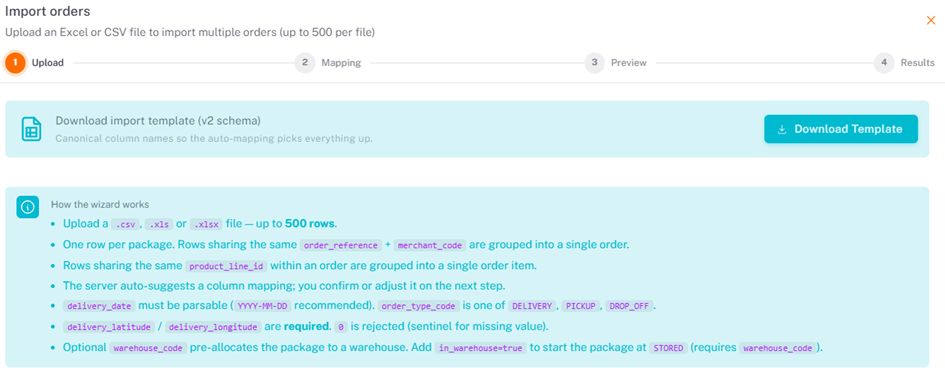Click the .csv code tag

(x=125, y=224)
